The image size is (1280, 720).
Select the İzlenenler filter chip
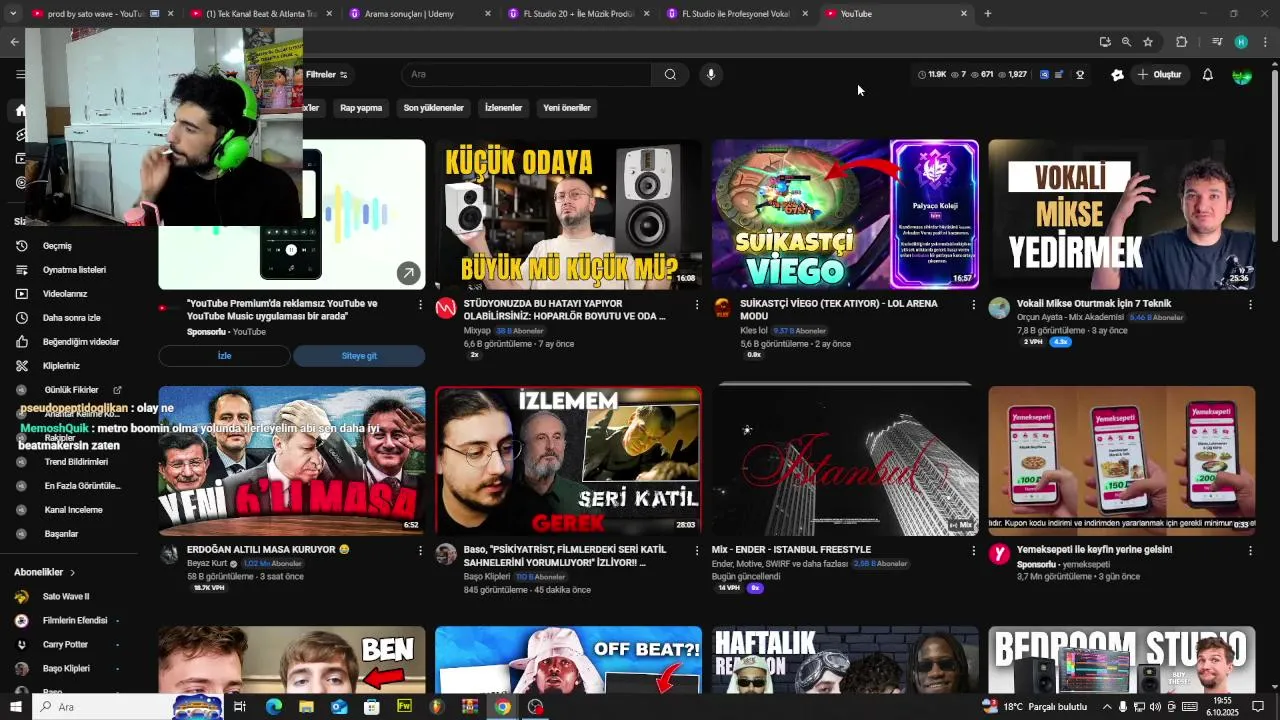pyautogui.click(x=503, y=108)
